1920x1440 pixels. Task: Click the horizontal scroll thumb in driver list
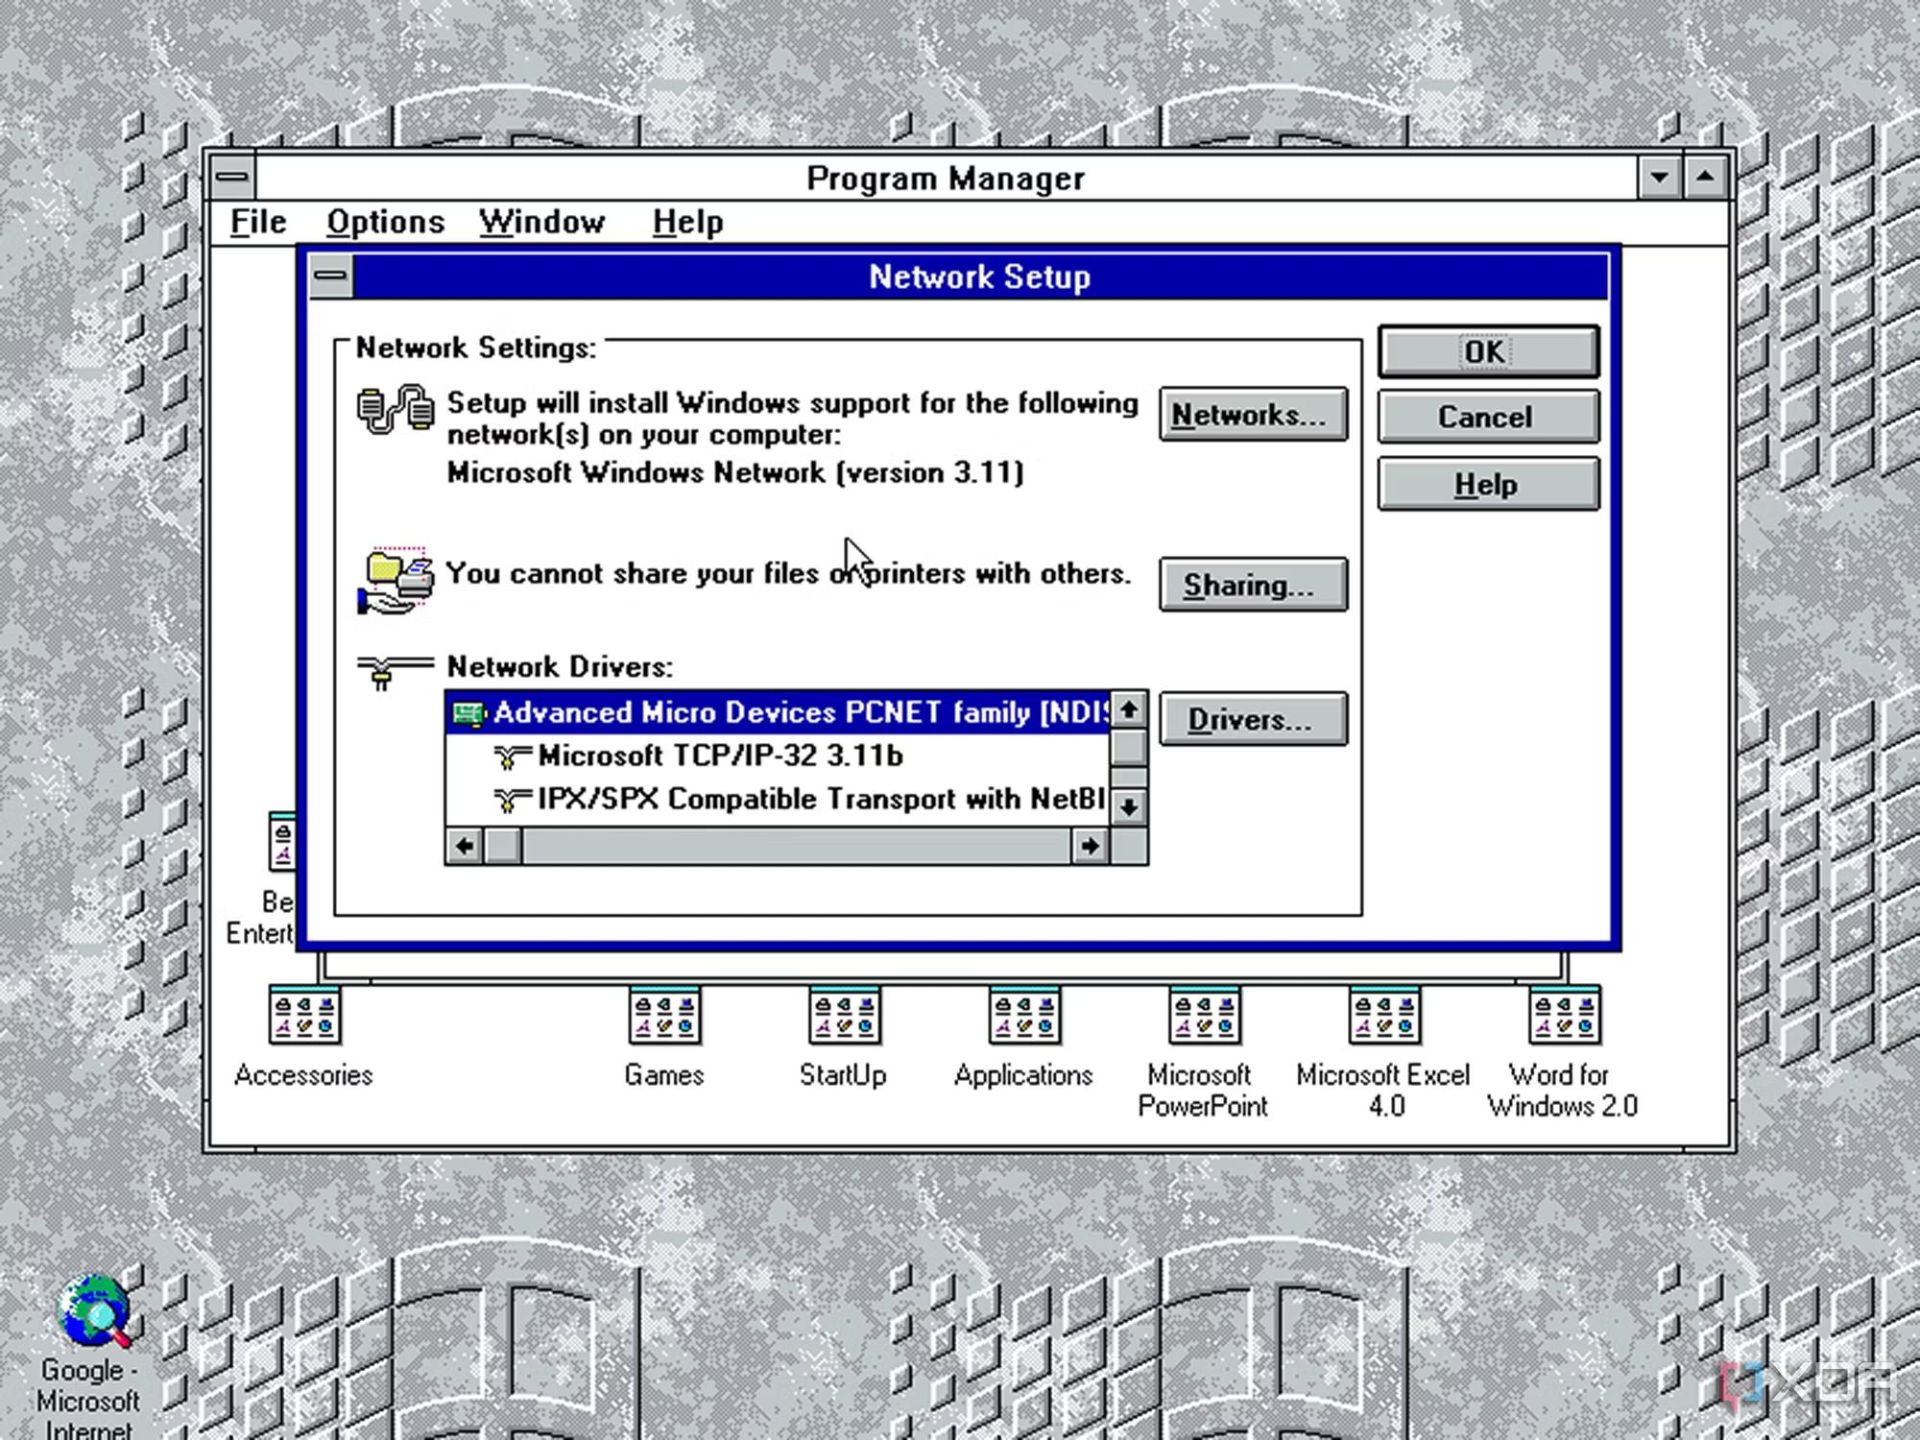click(503, 846)
